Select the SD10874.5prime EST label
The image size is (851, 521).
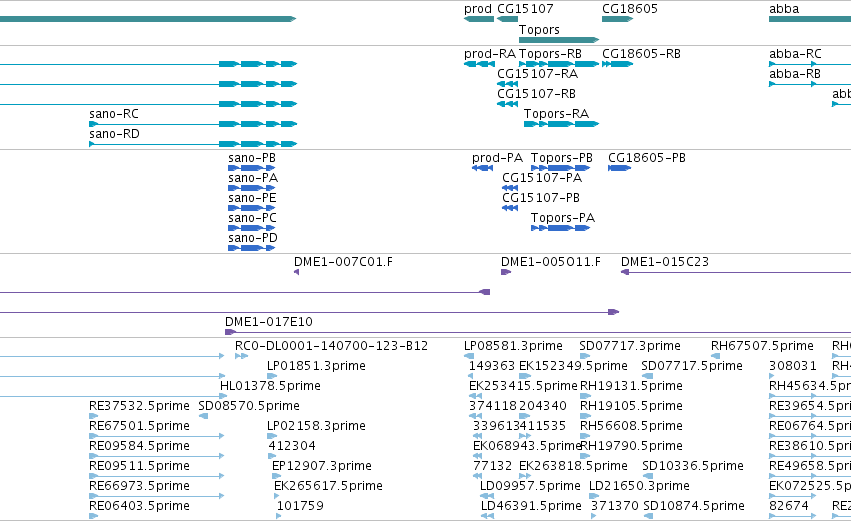694,507
